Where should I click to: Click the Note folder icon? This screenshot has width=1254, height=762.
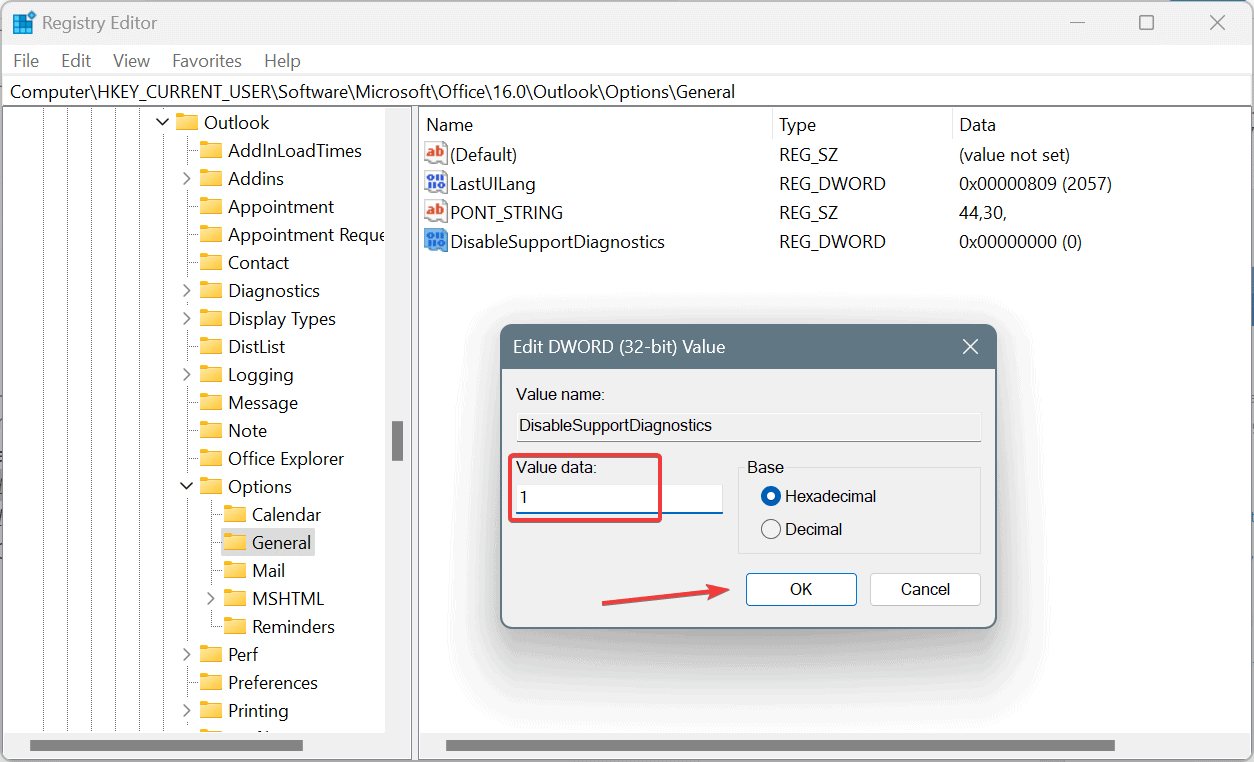211,430
